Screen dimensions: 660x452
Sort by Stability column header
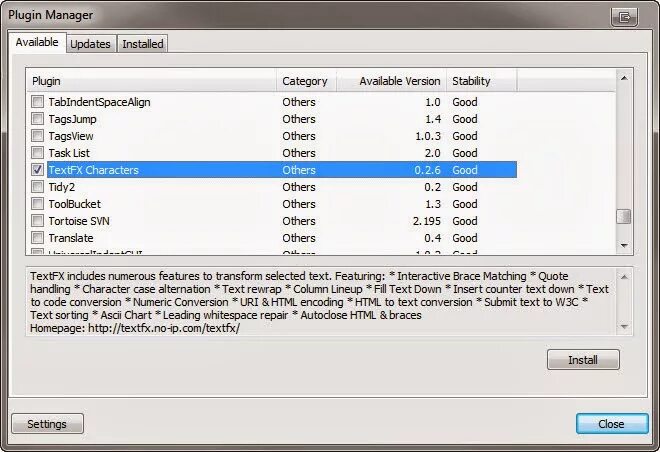click(x=482, y=81)
